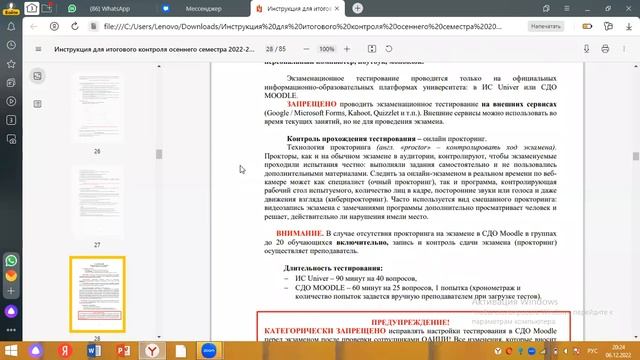Click the fit to page button

tap(372, 49)
